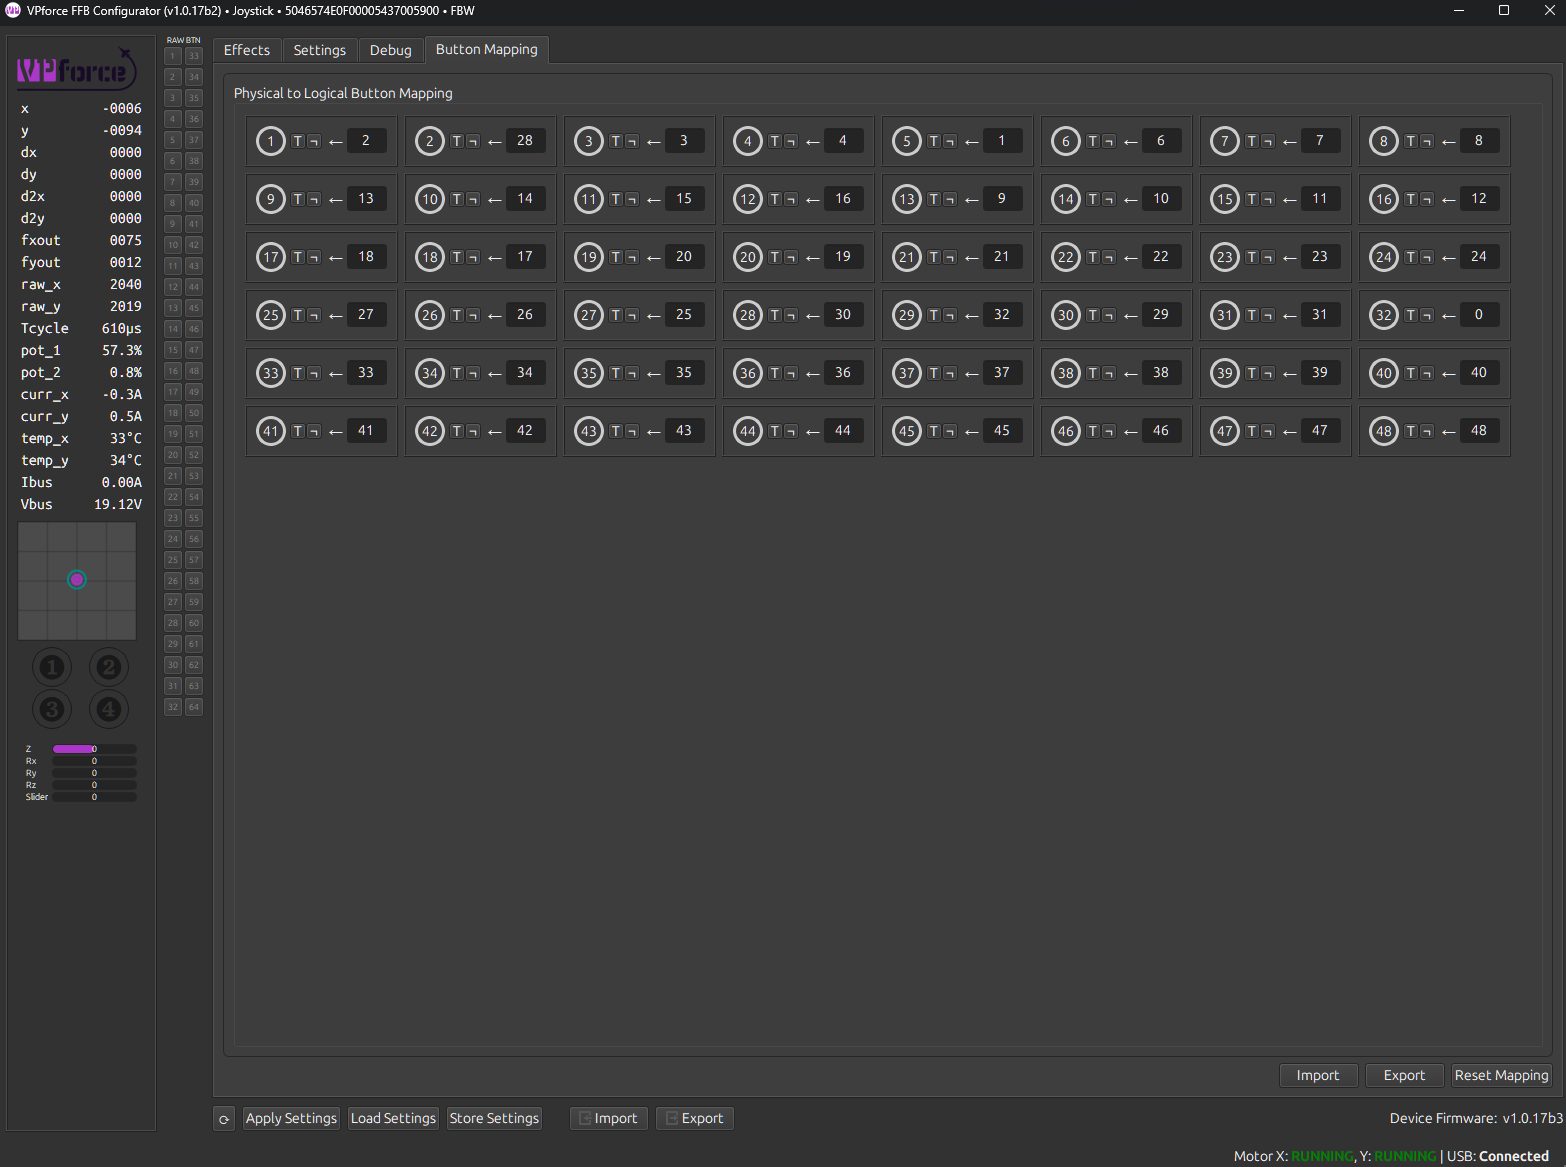
Task: Click the Reset Mapping button
Action: click(x=1501, y=1075)
